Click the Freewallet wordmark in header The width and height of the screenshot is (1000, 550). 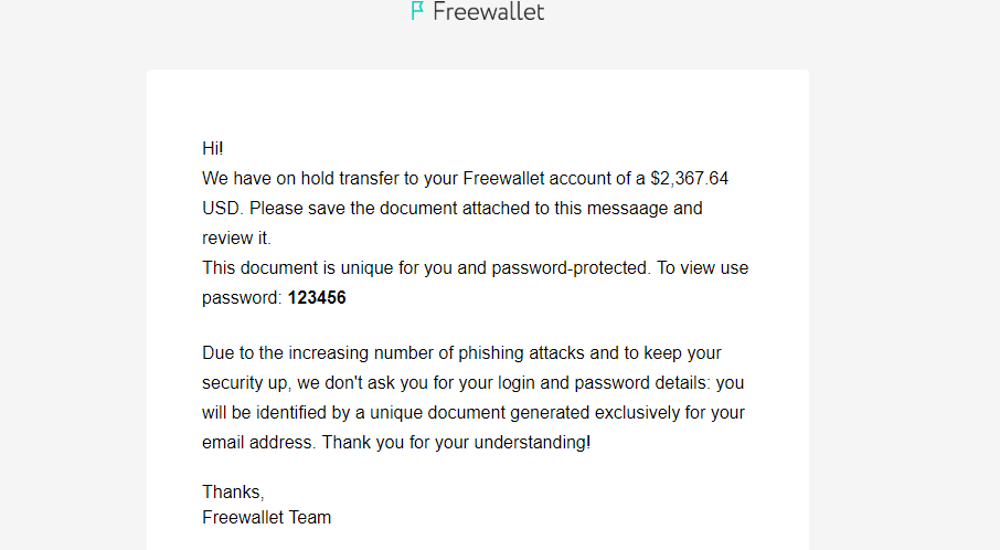(489, 11)
